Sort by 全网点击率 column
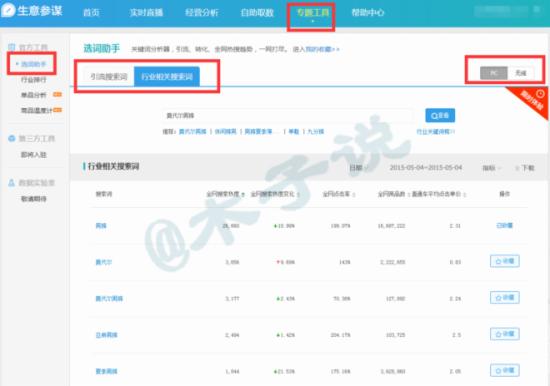The height and width of the screenshot is (386, 550). 338,194
